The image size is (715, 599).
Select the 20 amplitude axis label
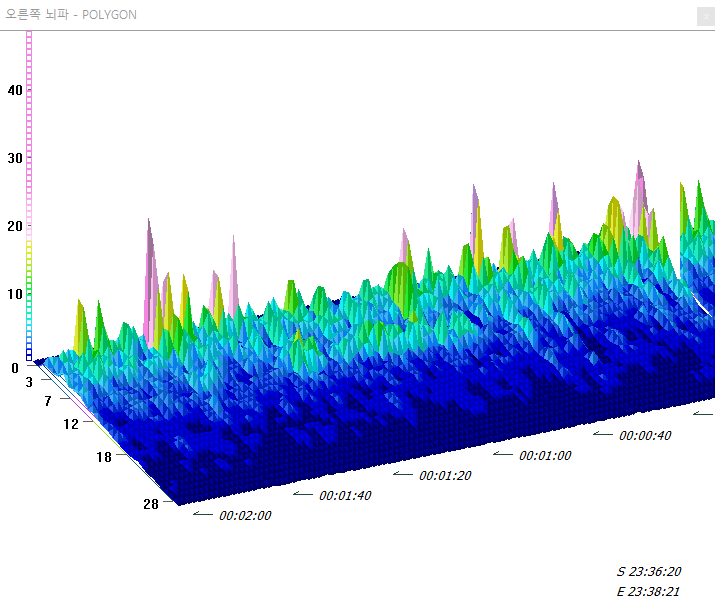14,226
